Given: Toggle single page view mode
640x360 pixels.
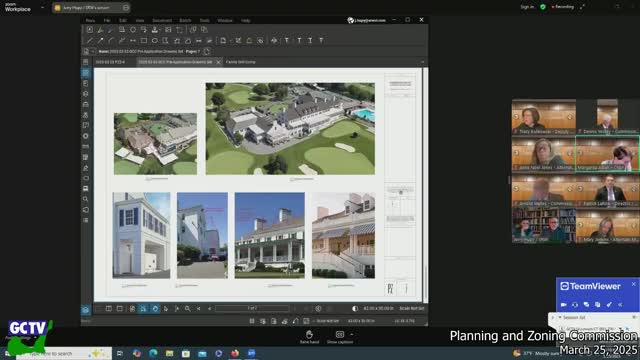Looking at the screenshot, I should point(109,309).
